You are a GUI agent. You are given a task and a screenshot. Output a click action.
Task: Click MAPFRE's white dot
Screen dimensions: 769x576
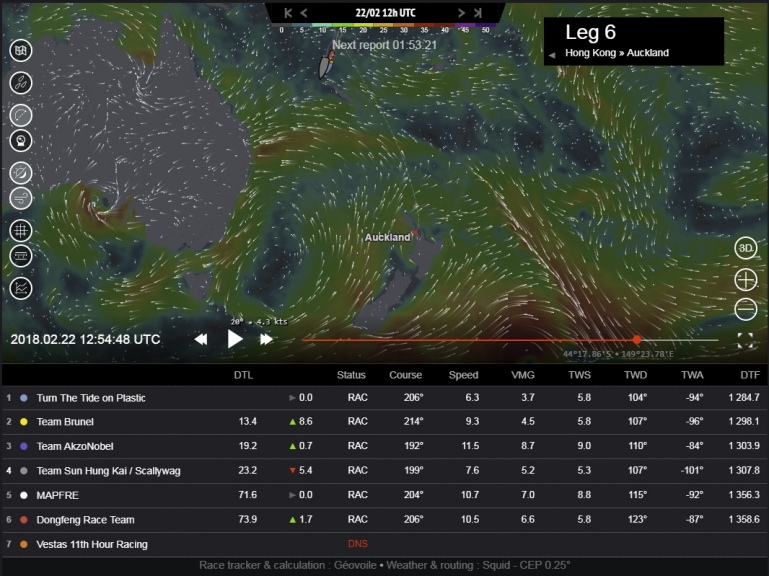[24, 496]
